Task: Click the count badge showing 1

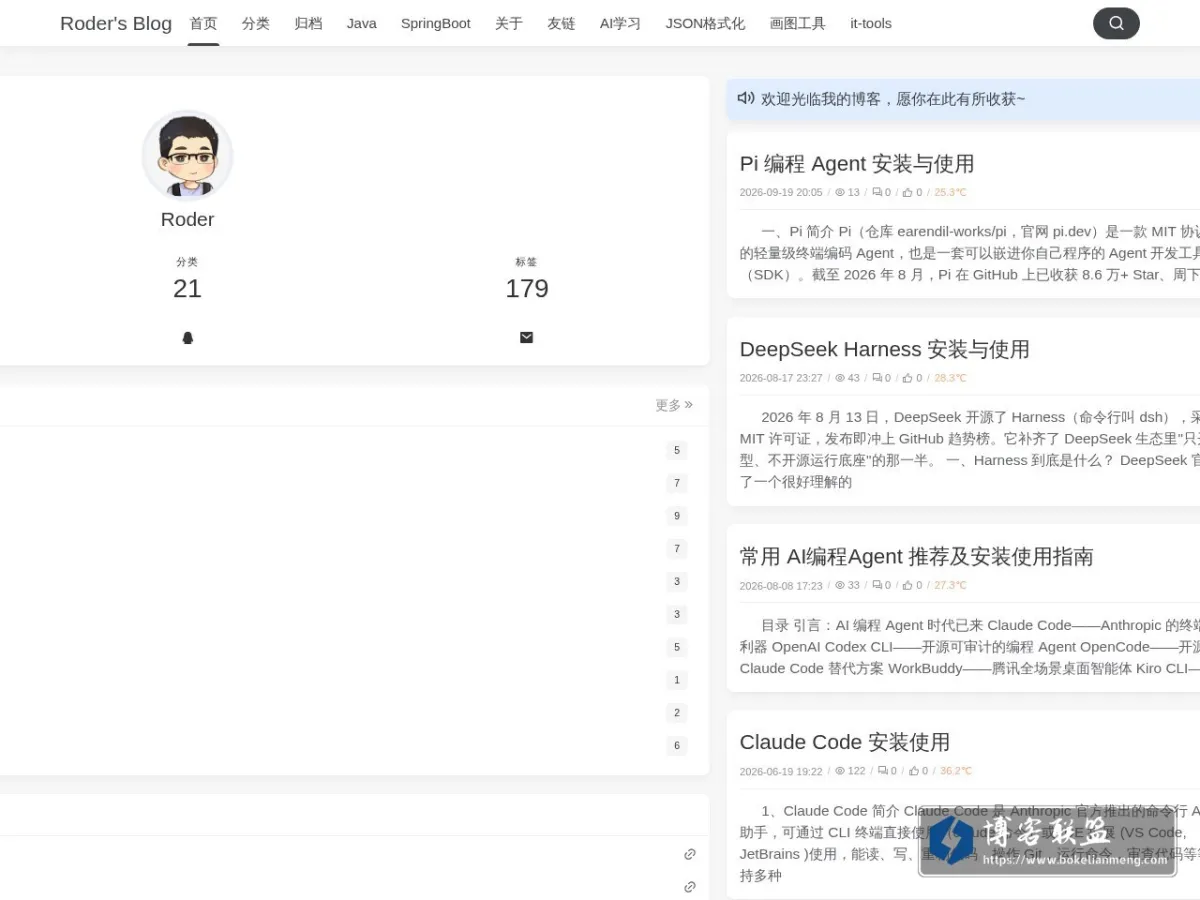Action: tap(677, 680)
